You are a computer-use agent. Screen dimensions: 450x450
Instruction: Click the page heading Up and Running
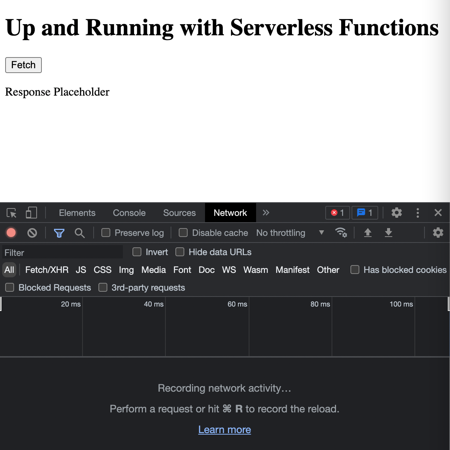[222, 28]
